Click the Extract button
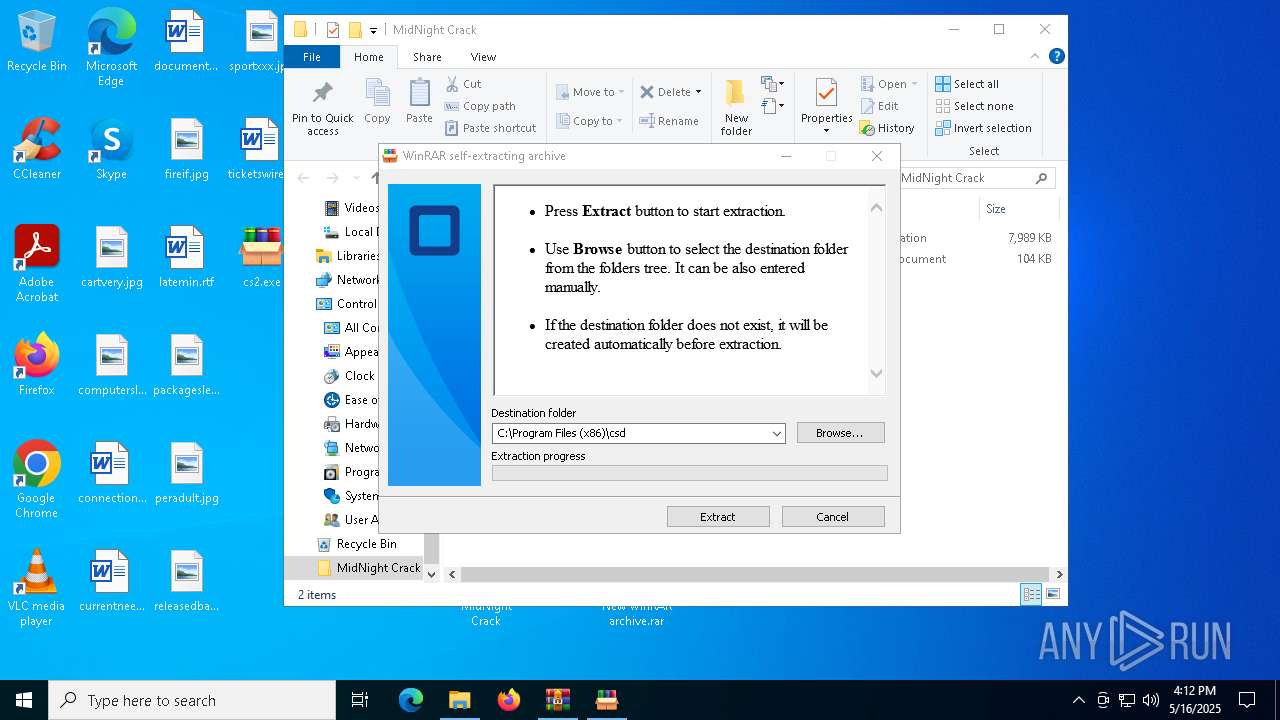1280x720 pixels. [x=718, y=517]
